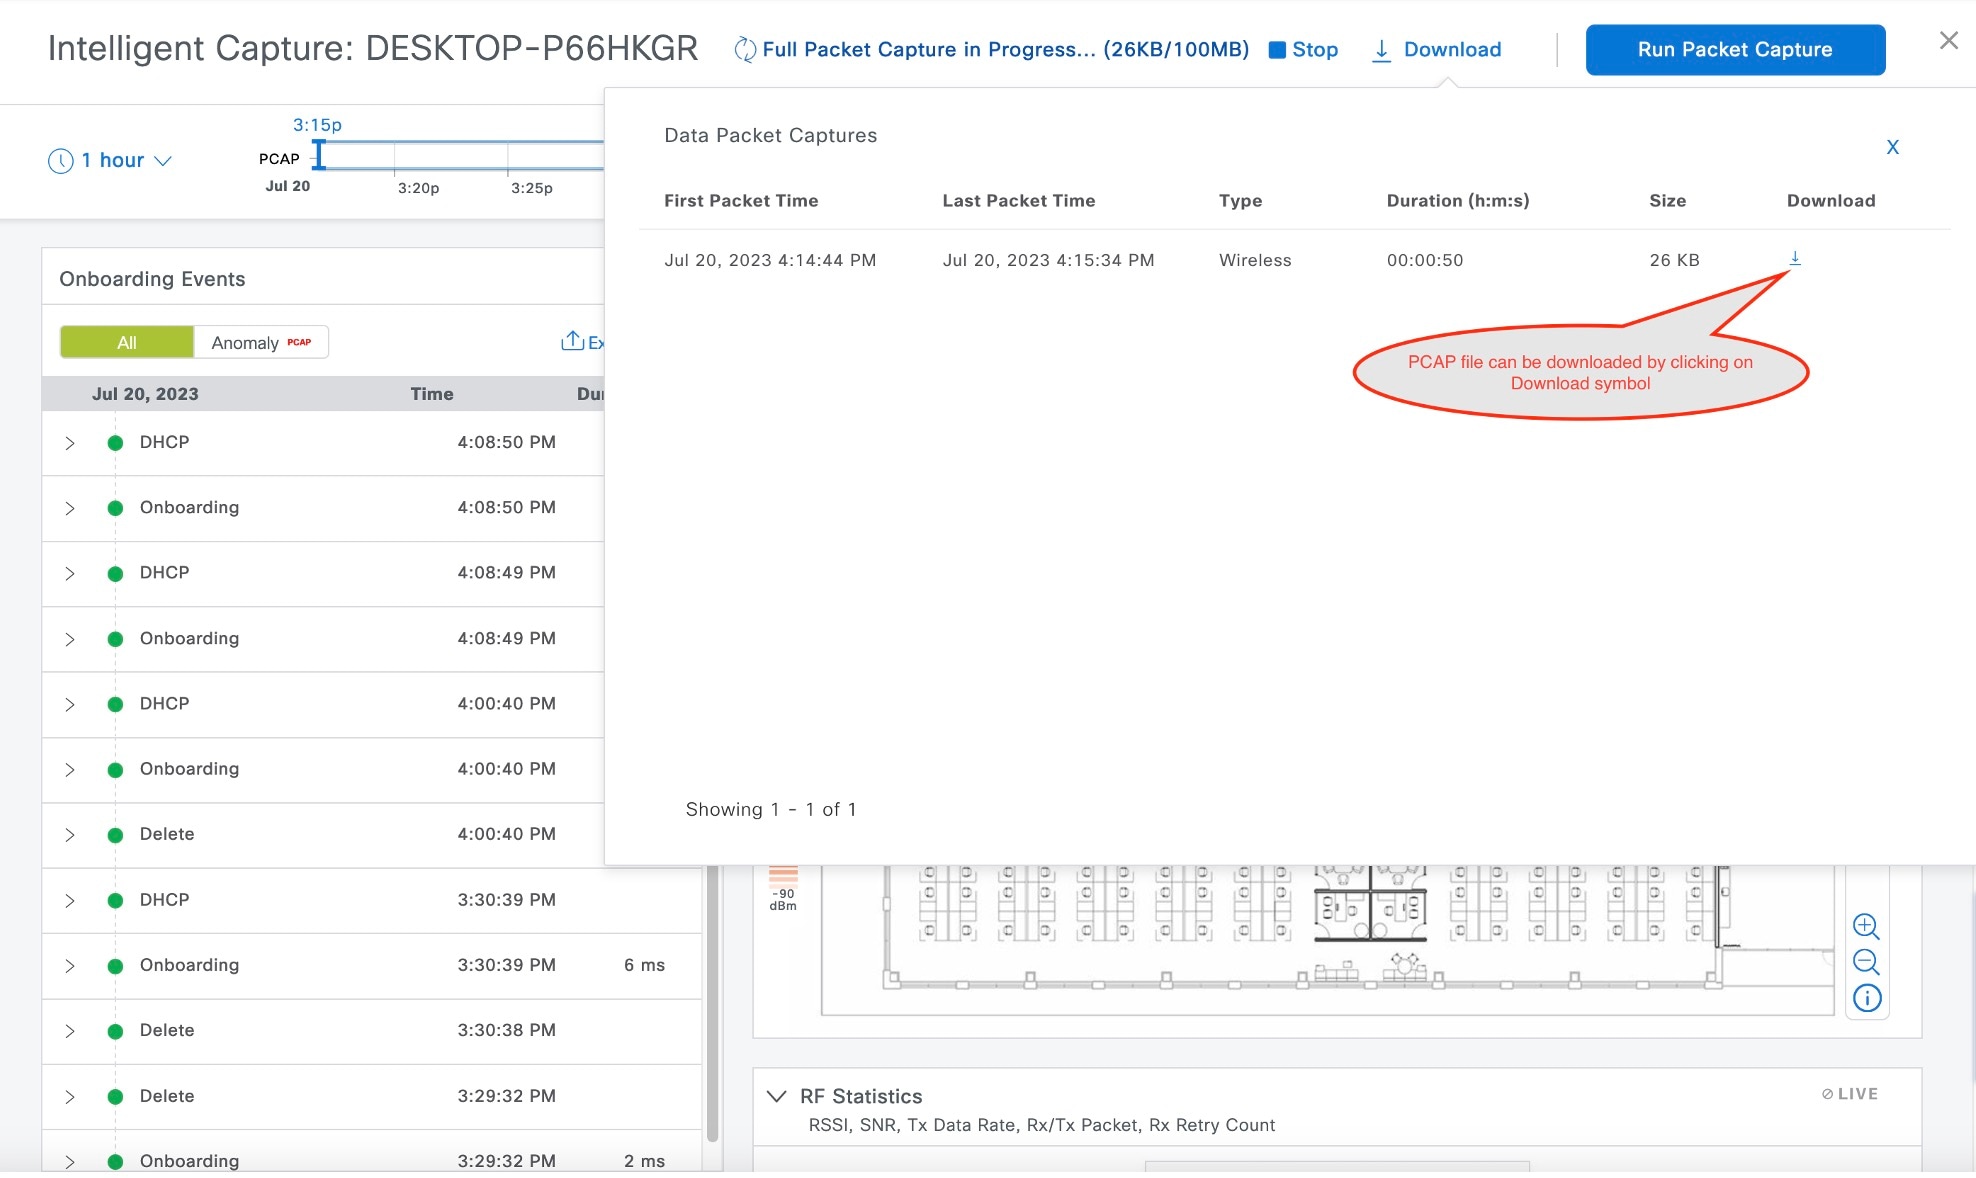
Task: Click the zoom in icon on floor map
Action: point(1866,926)
